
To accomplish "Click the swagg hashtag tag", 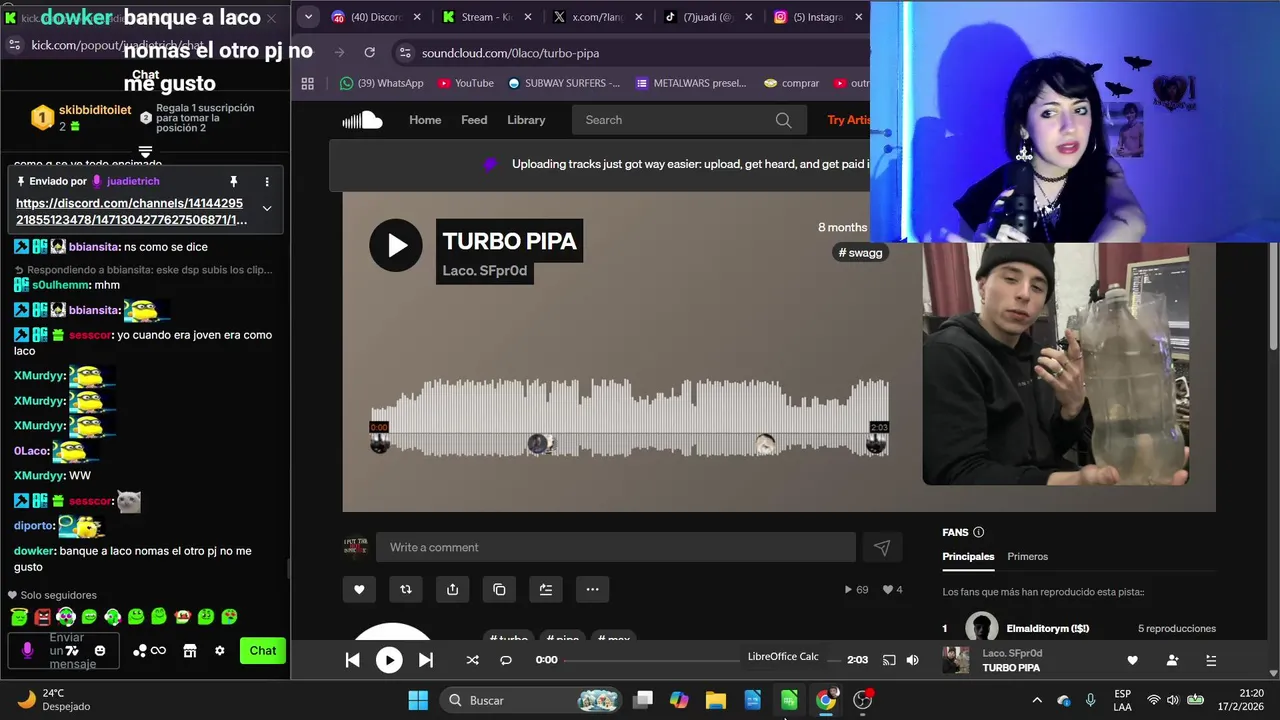I will point(861,253).
